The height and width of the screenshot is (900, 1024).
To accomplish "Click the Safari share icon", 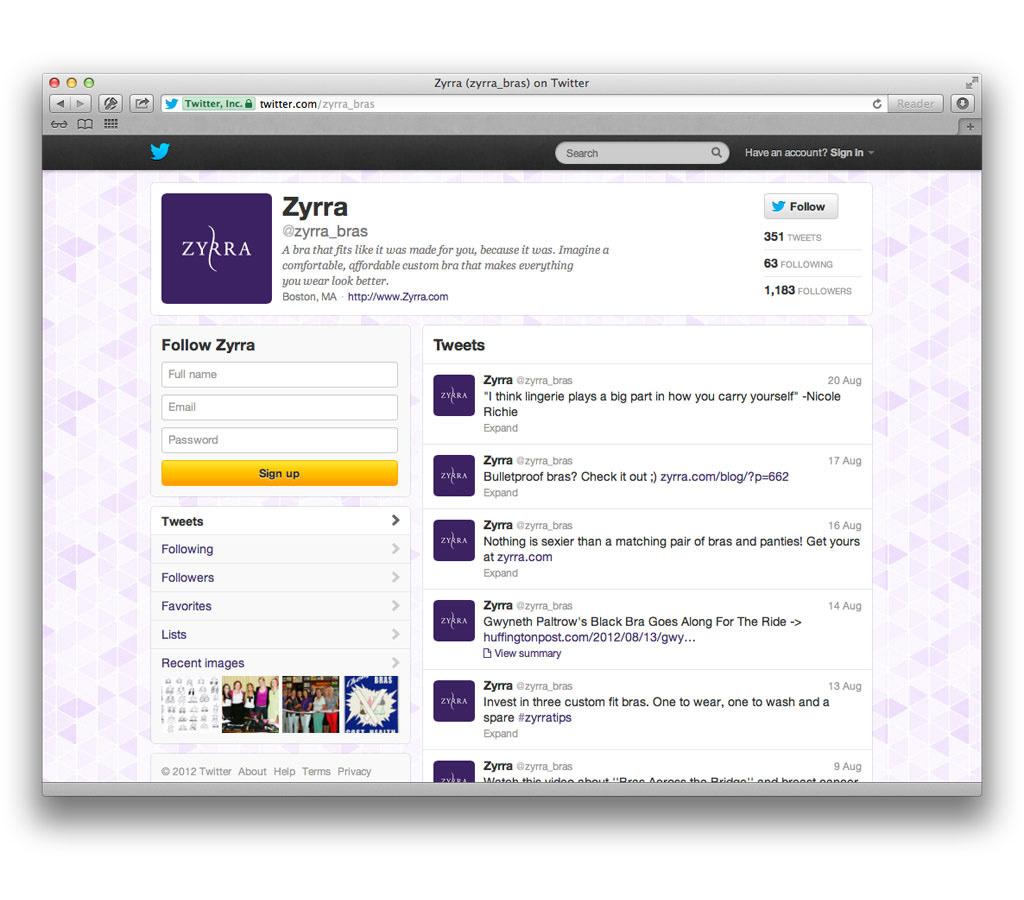I will 141,103.
